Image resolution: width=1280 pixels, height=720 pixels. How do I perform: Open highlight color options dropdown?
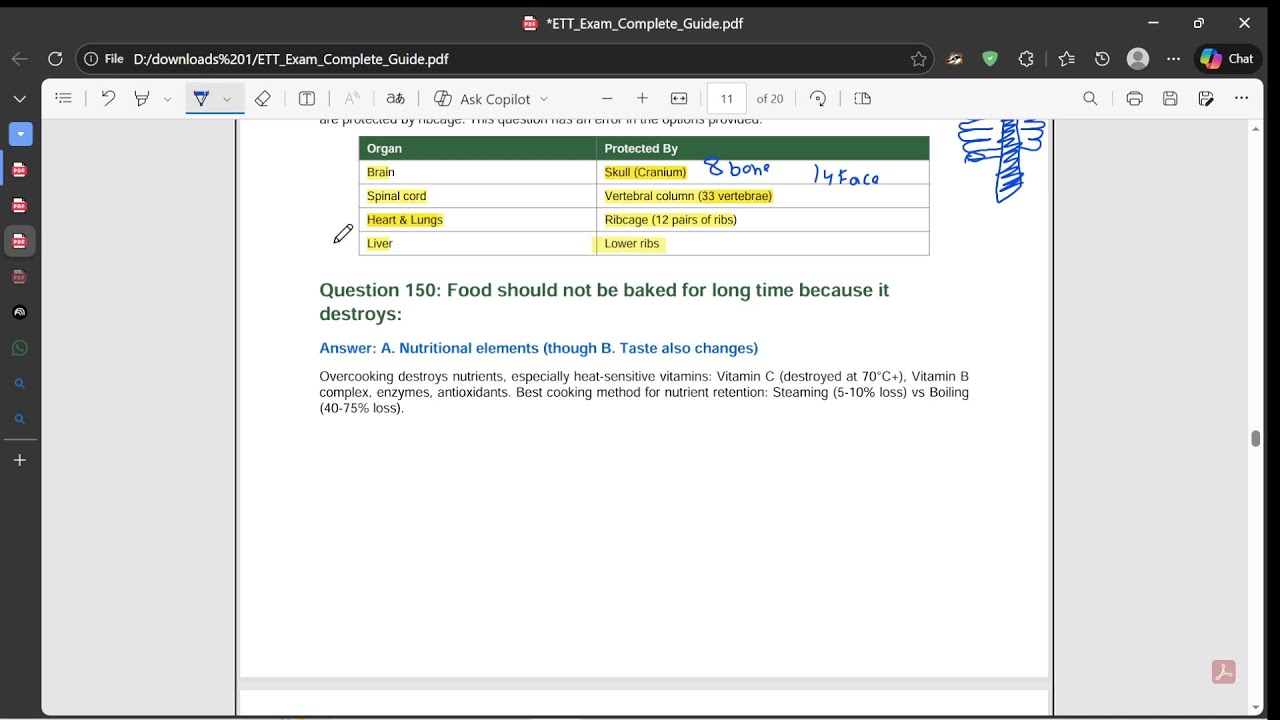[167, 99]
